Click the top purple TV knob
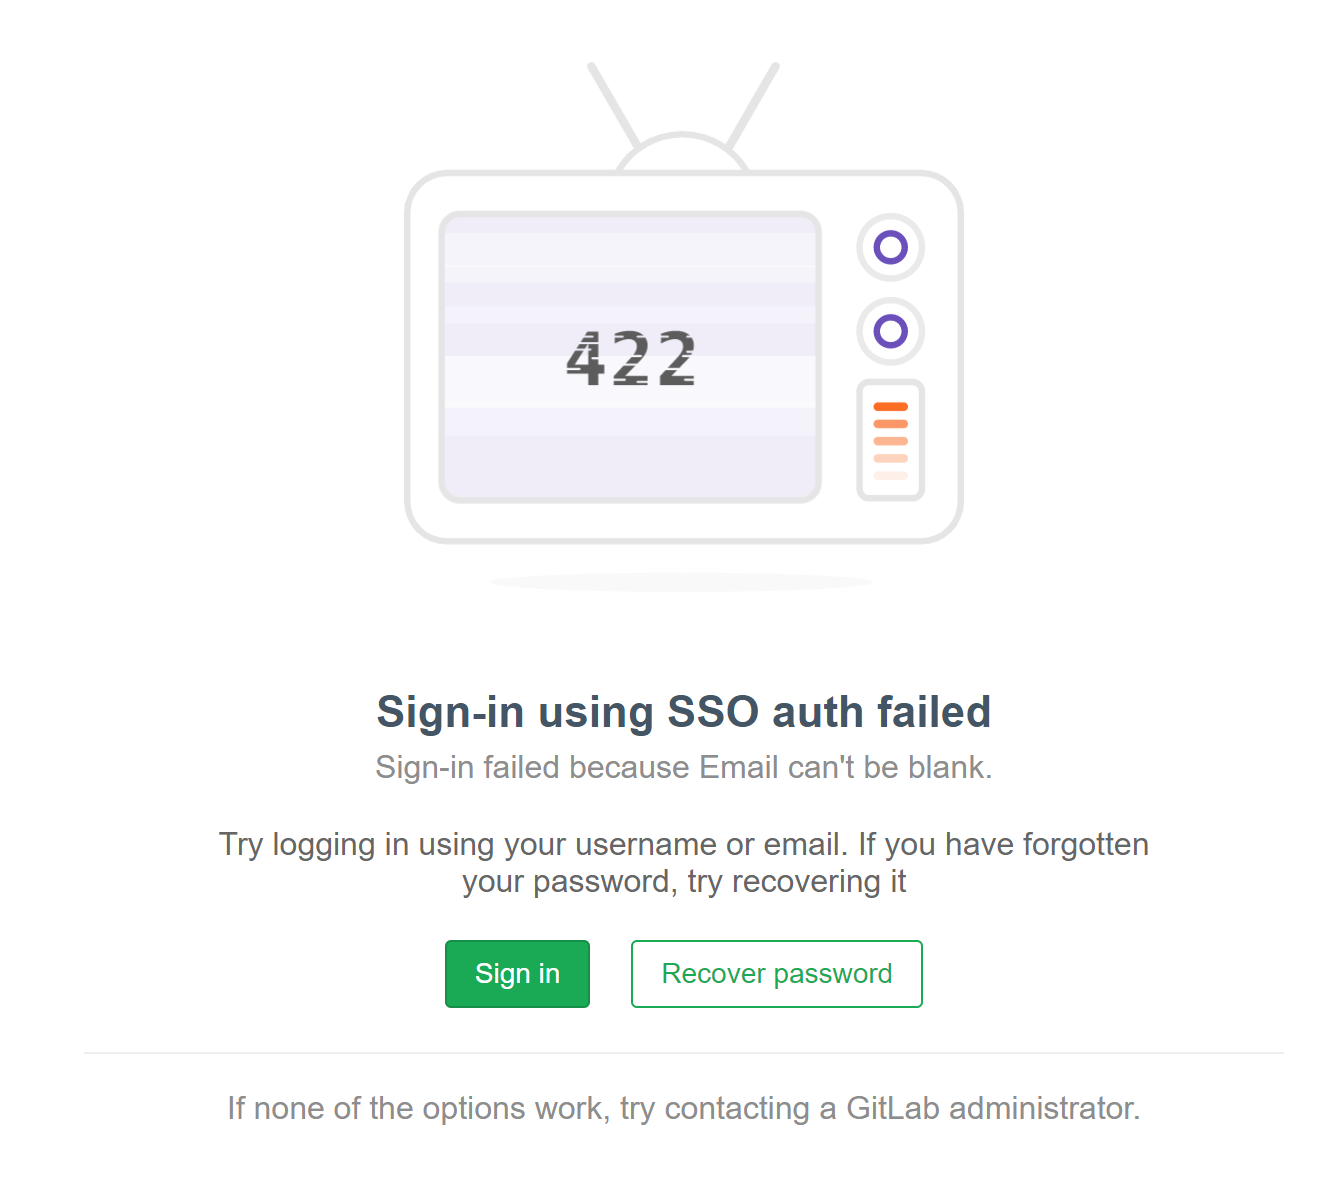The height and width of the screenshot is (1180, 1321). click(x=890, y=247)
